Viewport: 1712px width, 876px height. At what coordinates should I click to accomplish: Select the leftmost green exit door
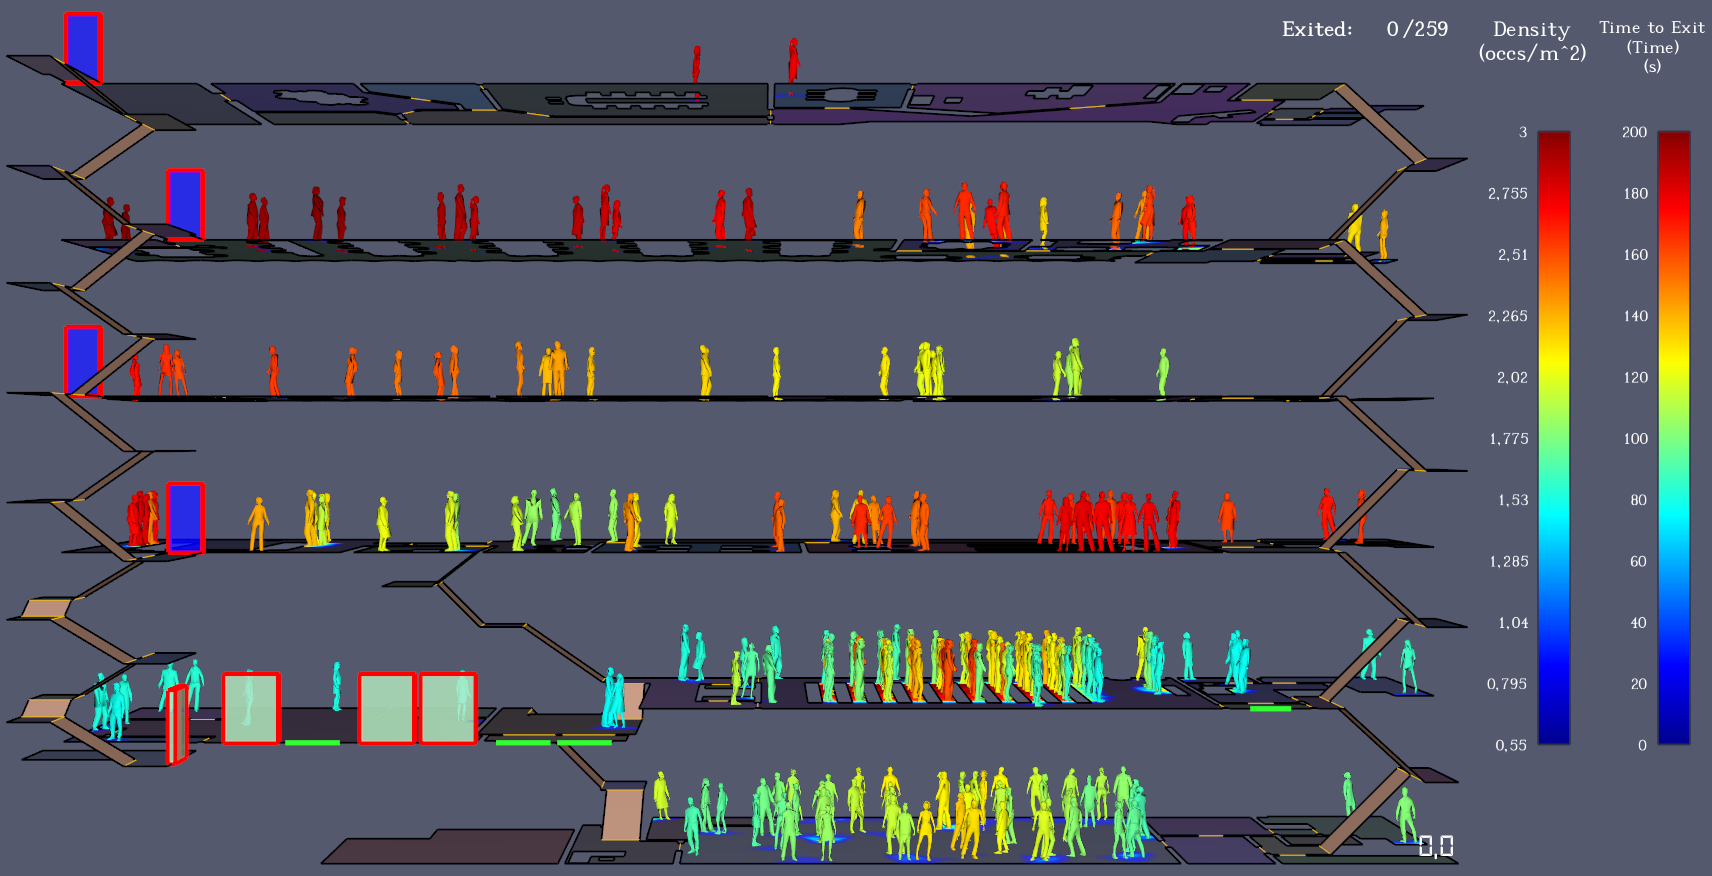click(x=250, y=708)
